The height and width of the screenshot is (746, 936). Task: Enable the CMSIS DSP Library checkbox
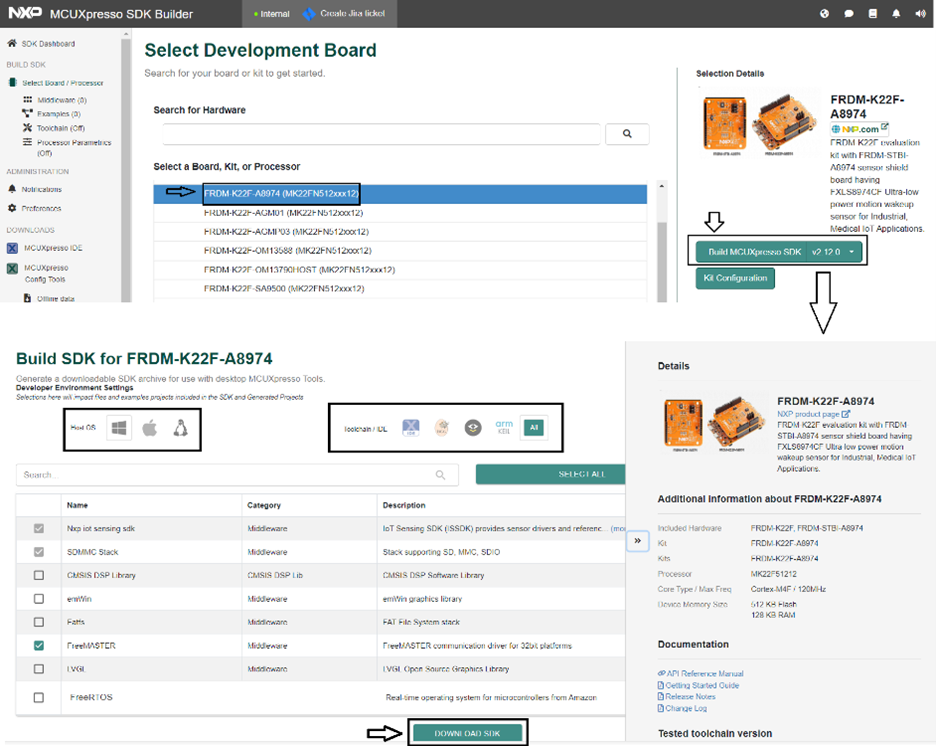coord(39,575)
